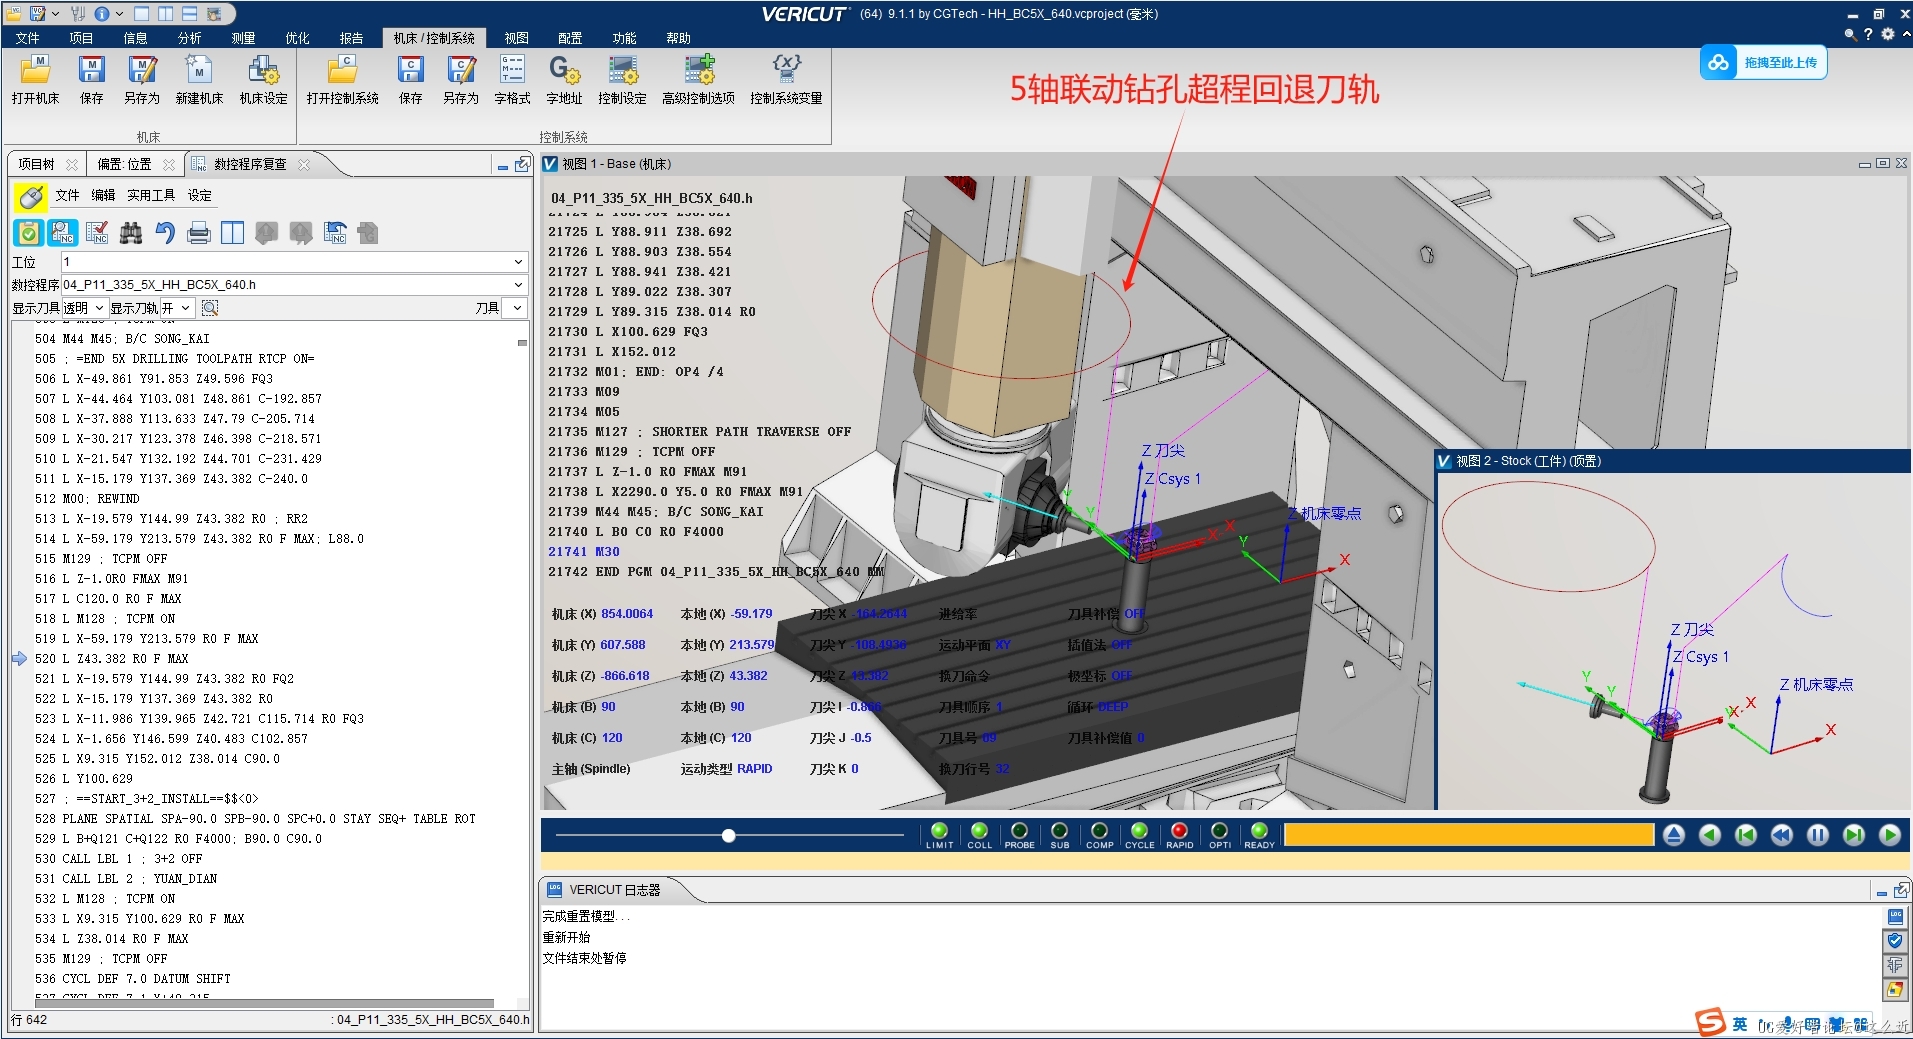Click title bar settings gear icon
1913x1039 pixels.
1888,34
